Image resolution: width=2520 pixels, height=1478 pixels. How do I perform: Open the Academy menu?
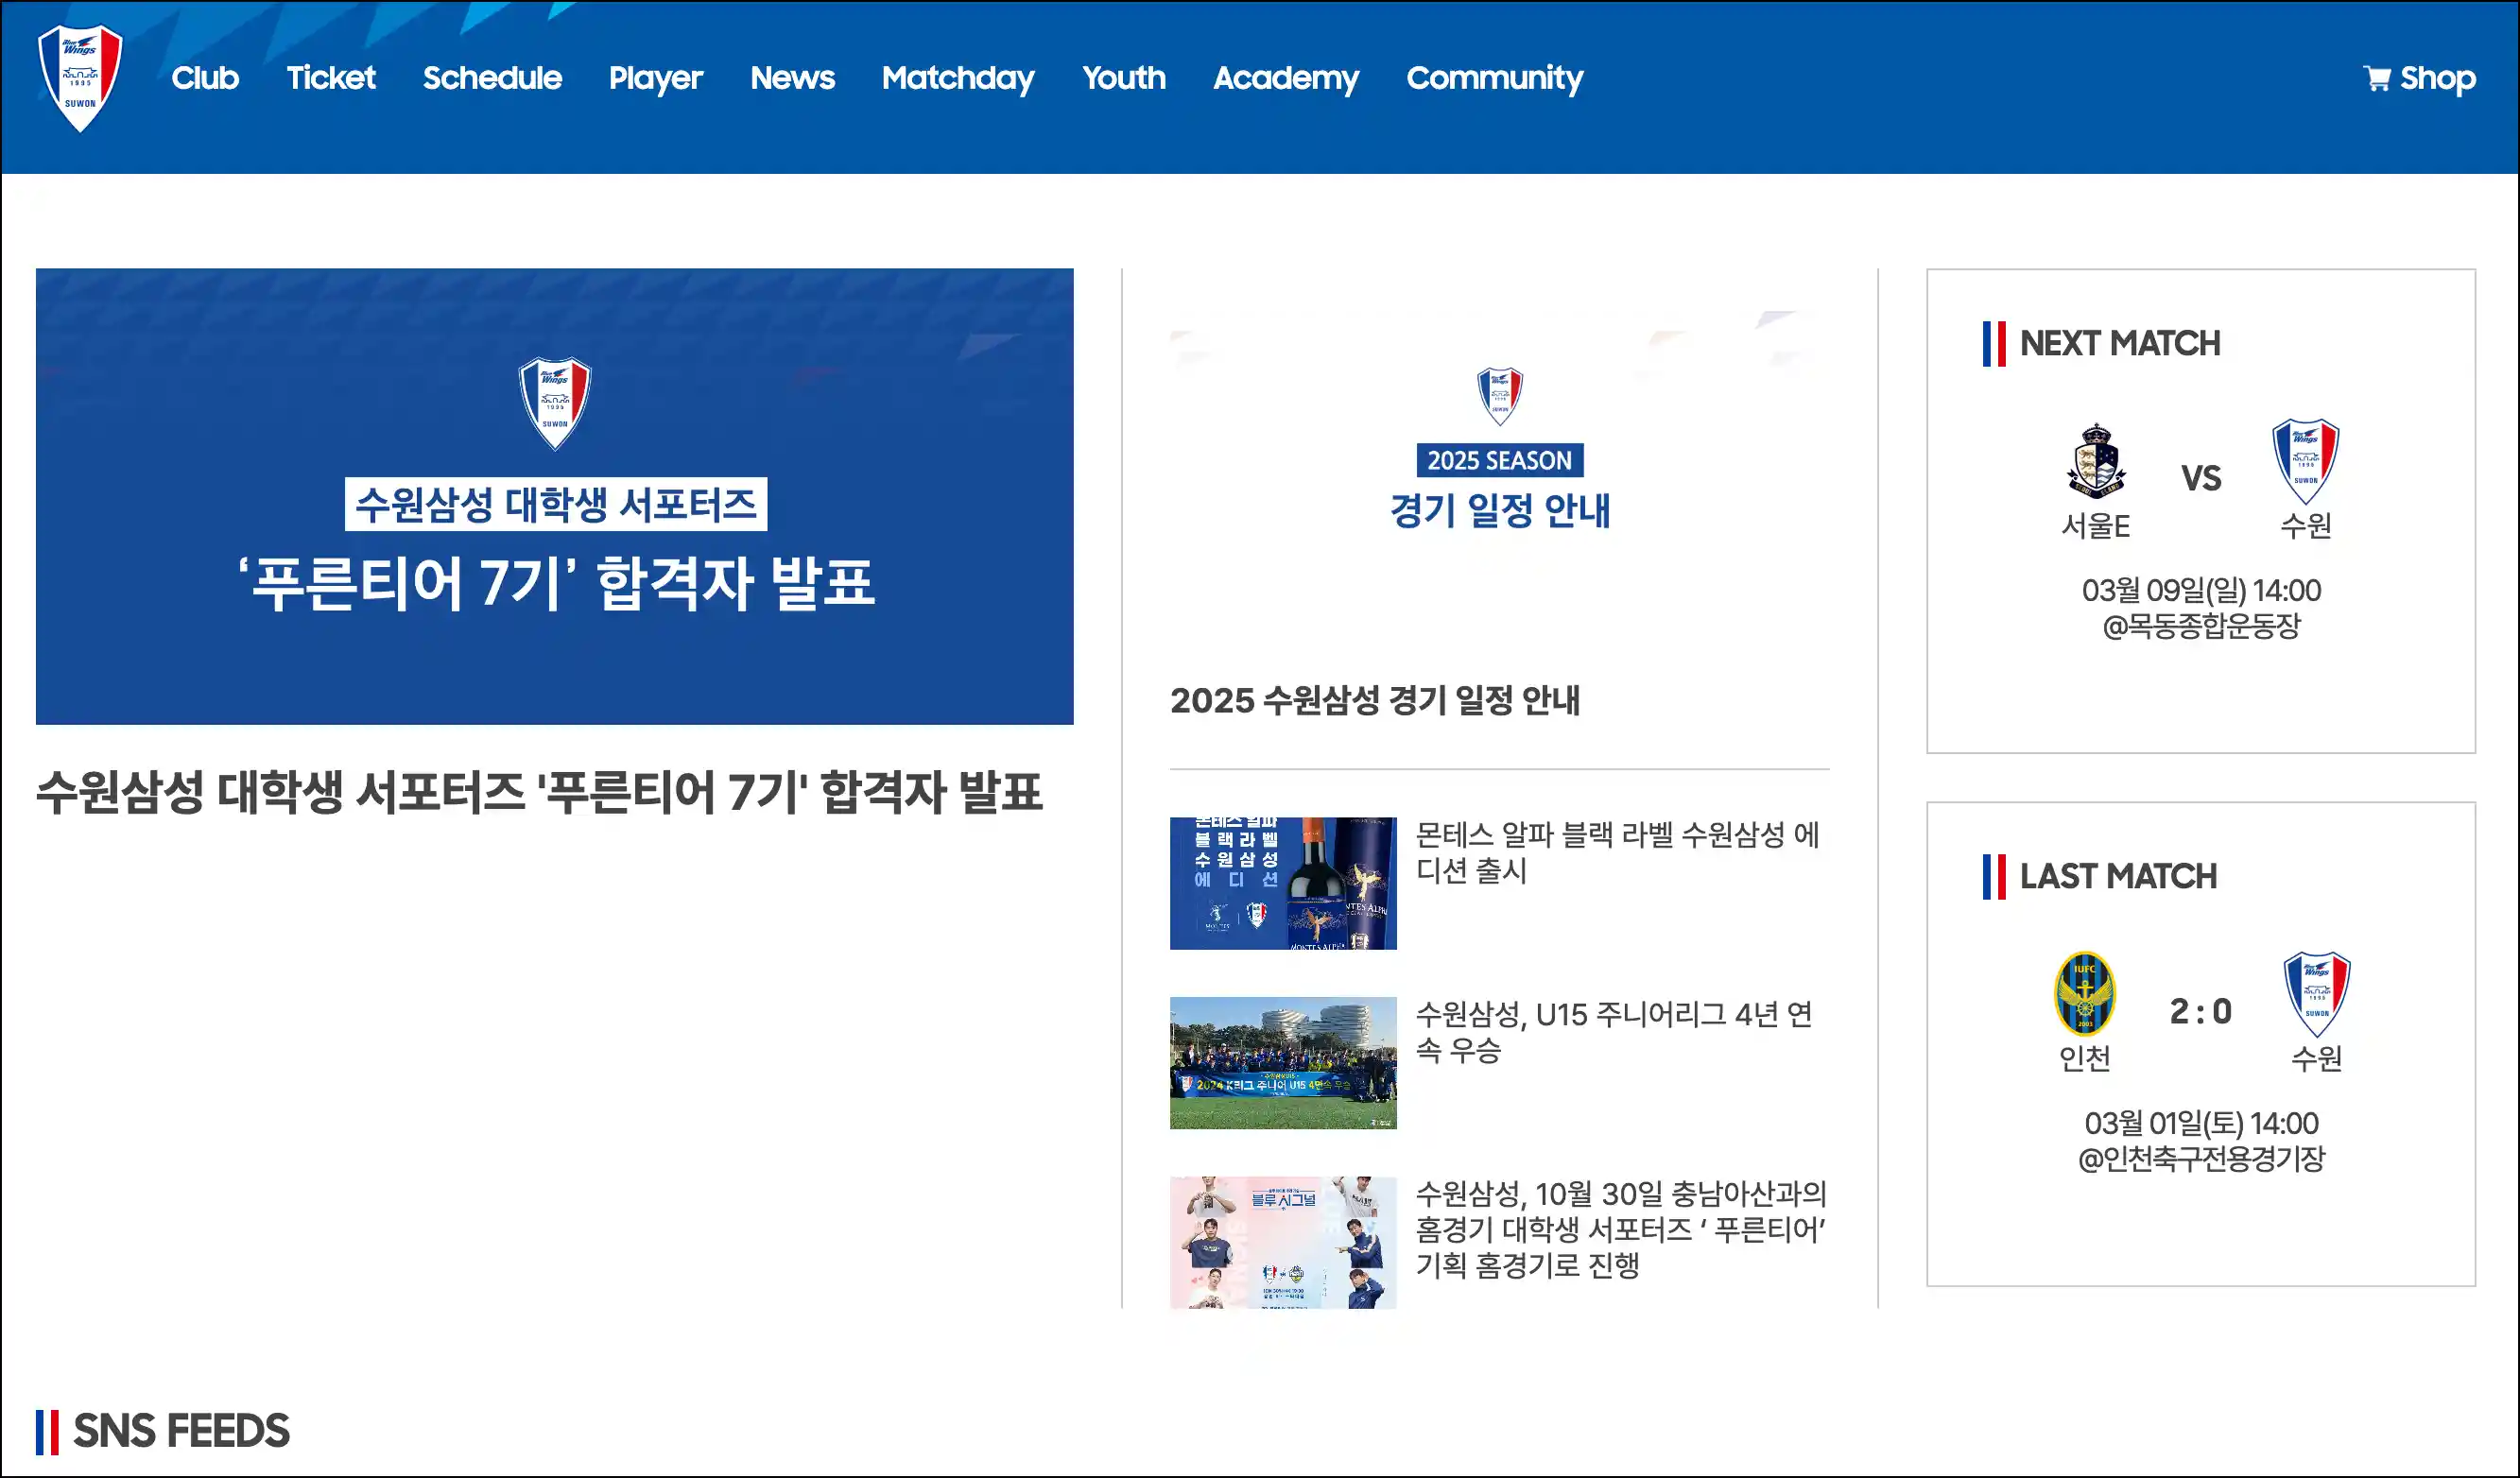click(1286, 78)
